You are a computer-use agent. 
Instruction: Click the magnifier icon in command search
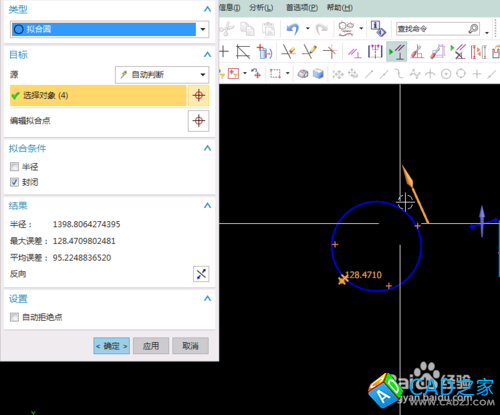point(473,29)
